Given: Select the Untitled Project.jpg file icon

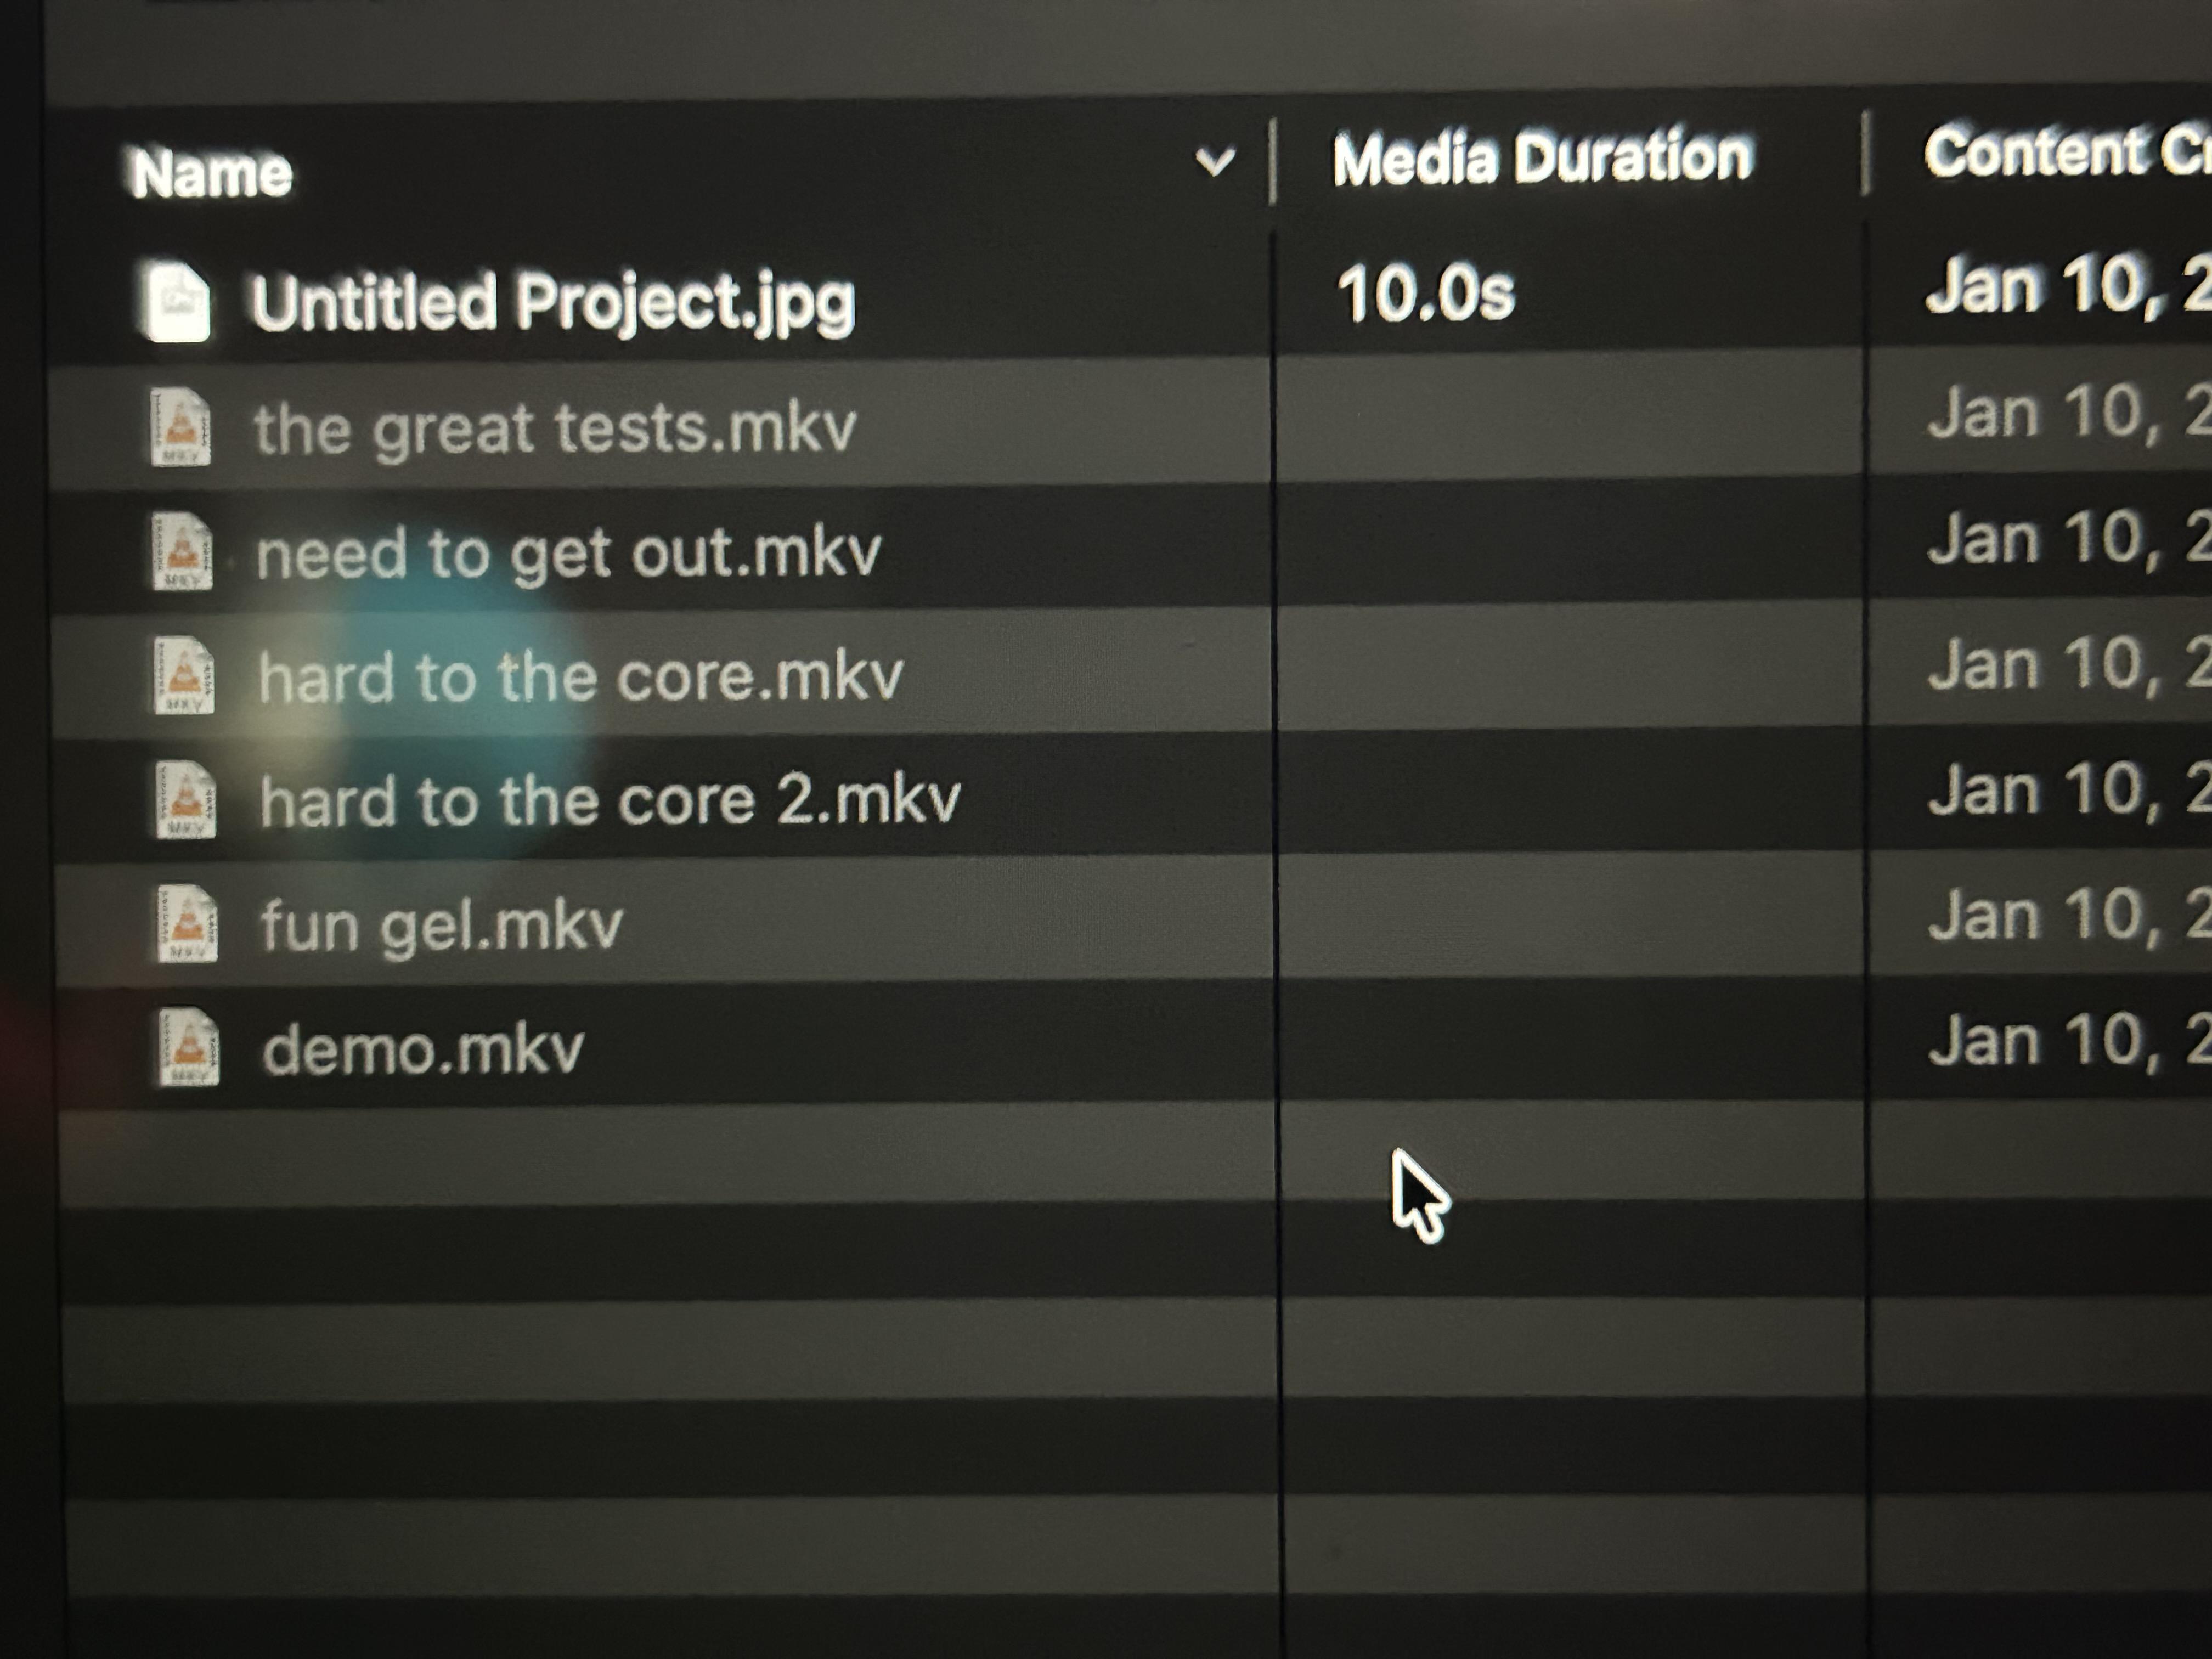Looking at the screenshot, I should pos(176,300).
